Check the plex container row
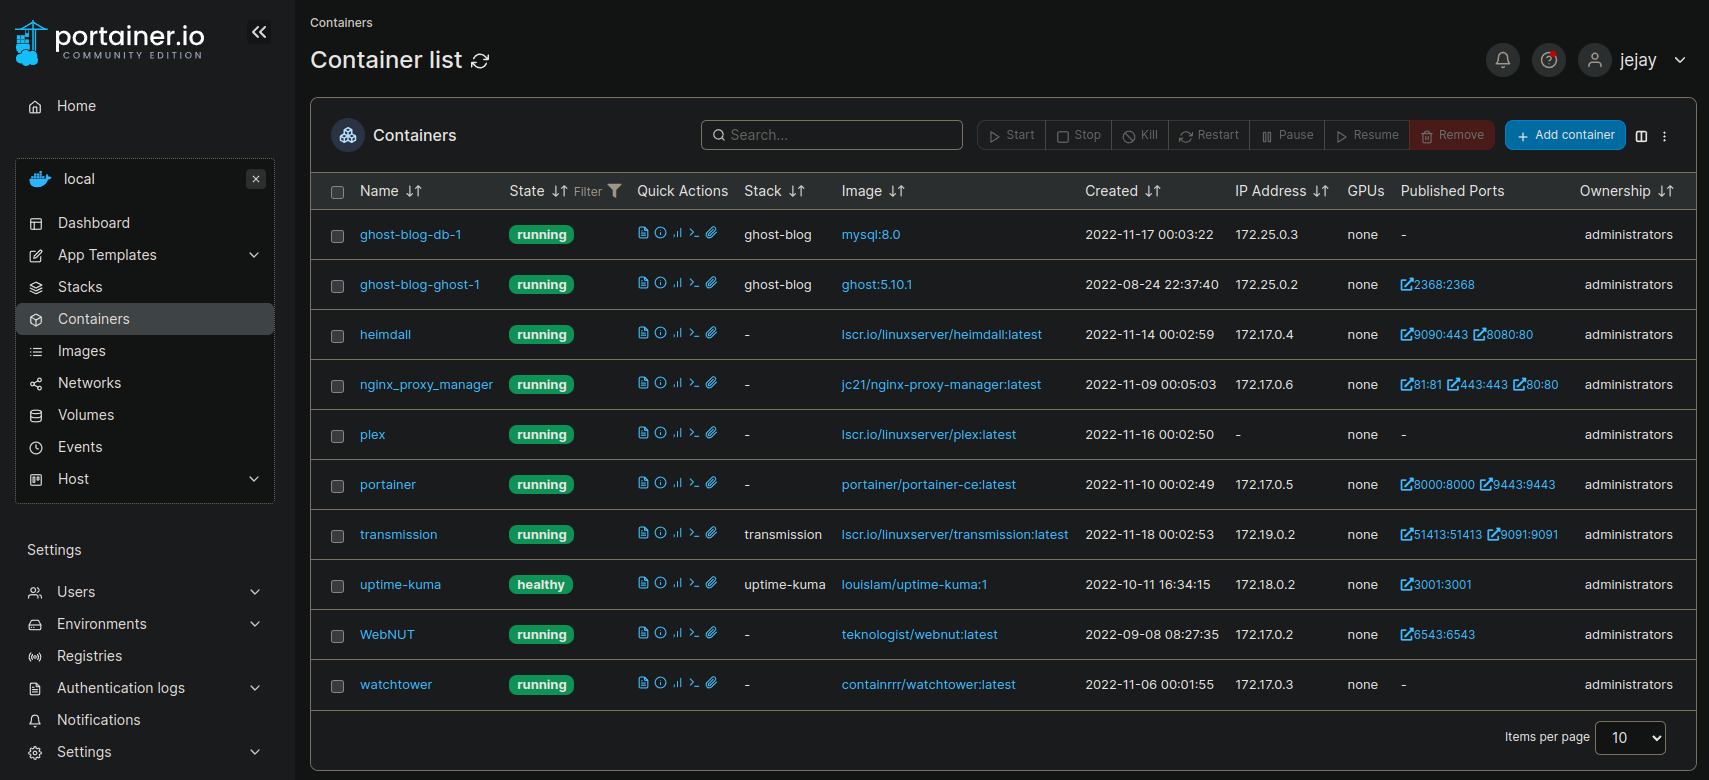This screenshot has width=1709, height=780. (x=337, y=436)
